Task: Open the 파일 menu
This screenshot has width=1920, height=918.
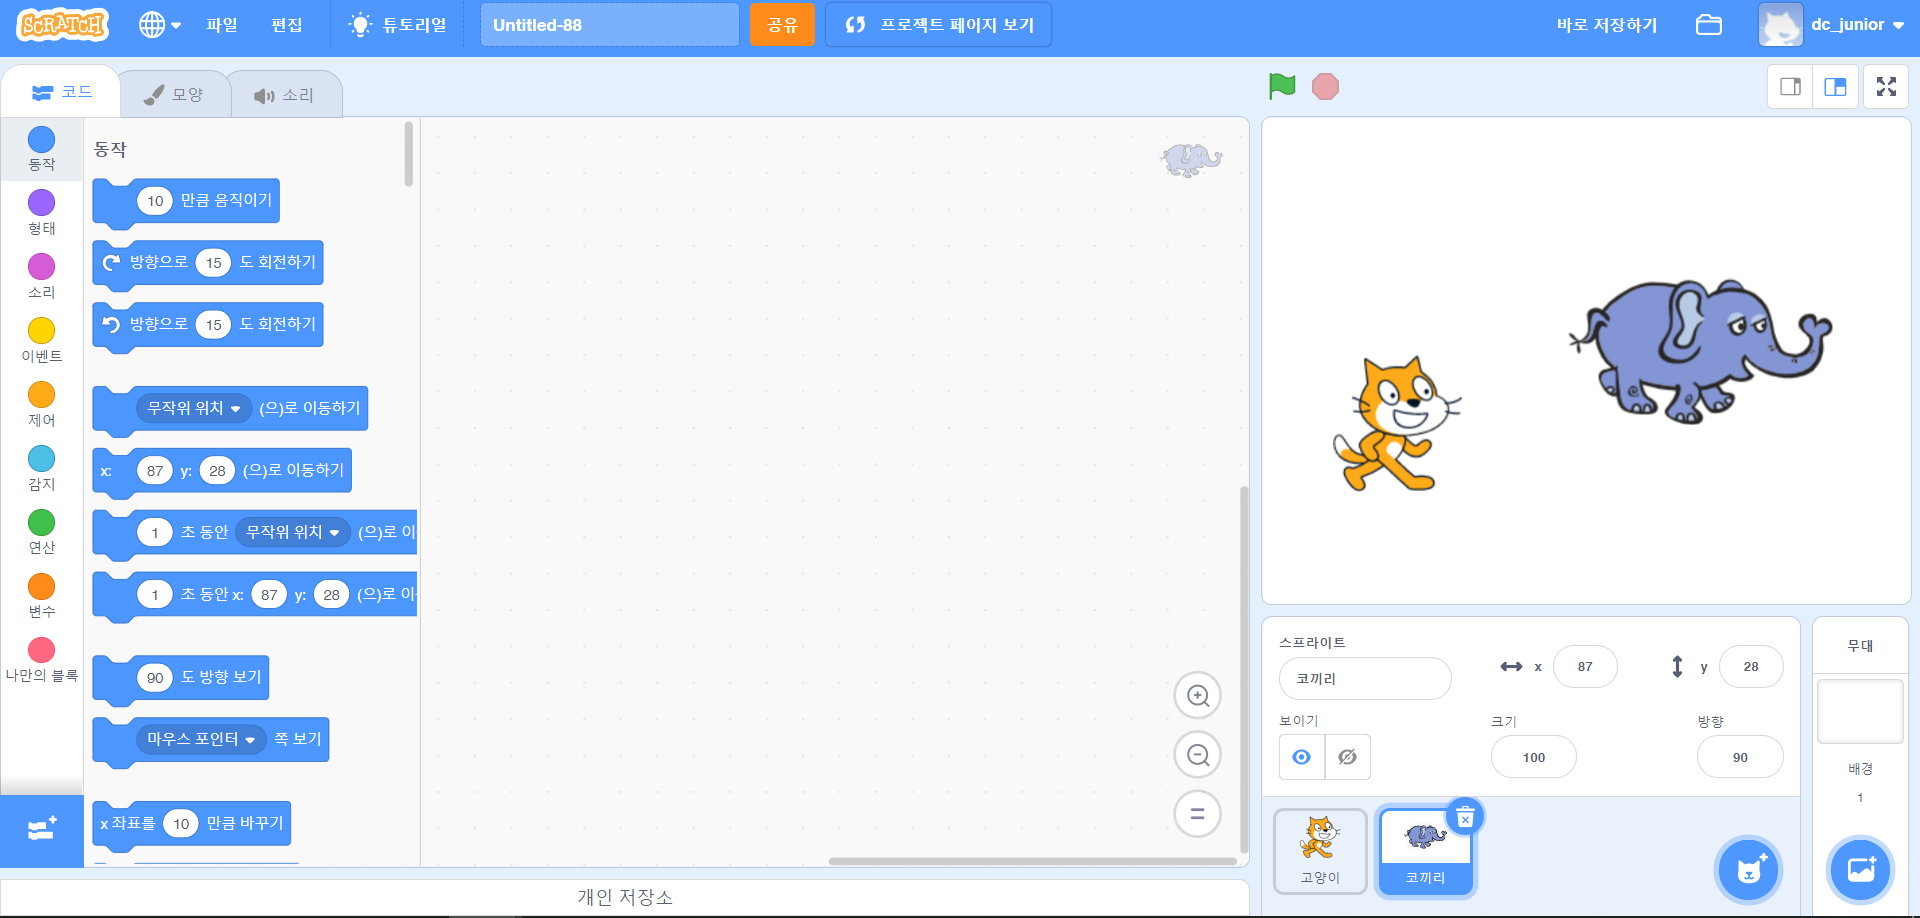Action: tap(222, 25)
